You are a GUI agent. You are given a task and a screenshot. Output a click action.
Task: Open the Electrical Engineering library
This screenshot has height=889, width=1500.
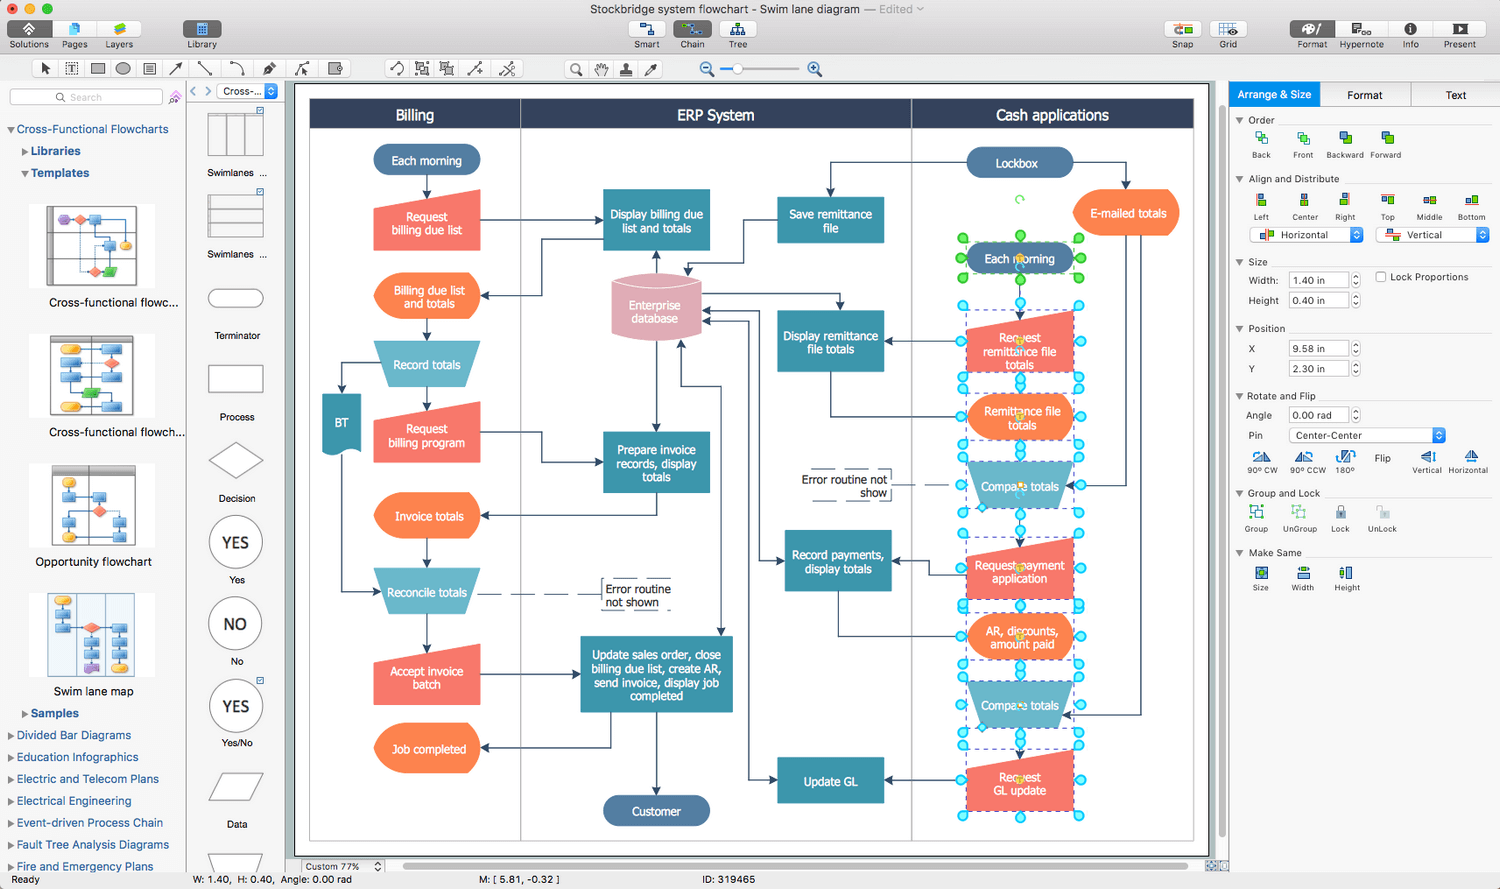click(74, 800)
